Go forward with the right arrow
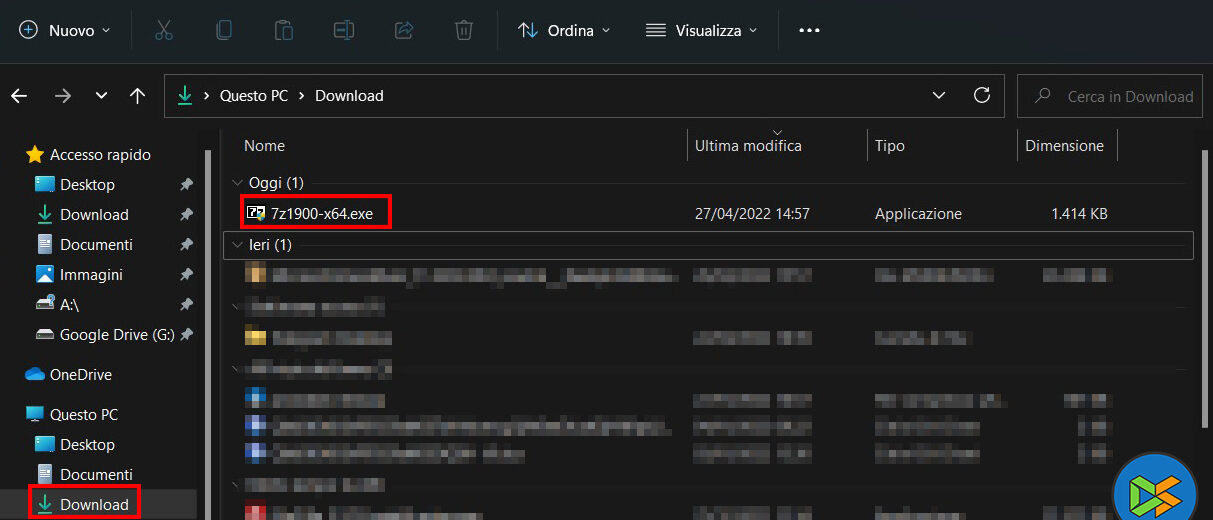Image resolution: width=1213 pixels, height=520 pixels. [x=63, y=96]
